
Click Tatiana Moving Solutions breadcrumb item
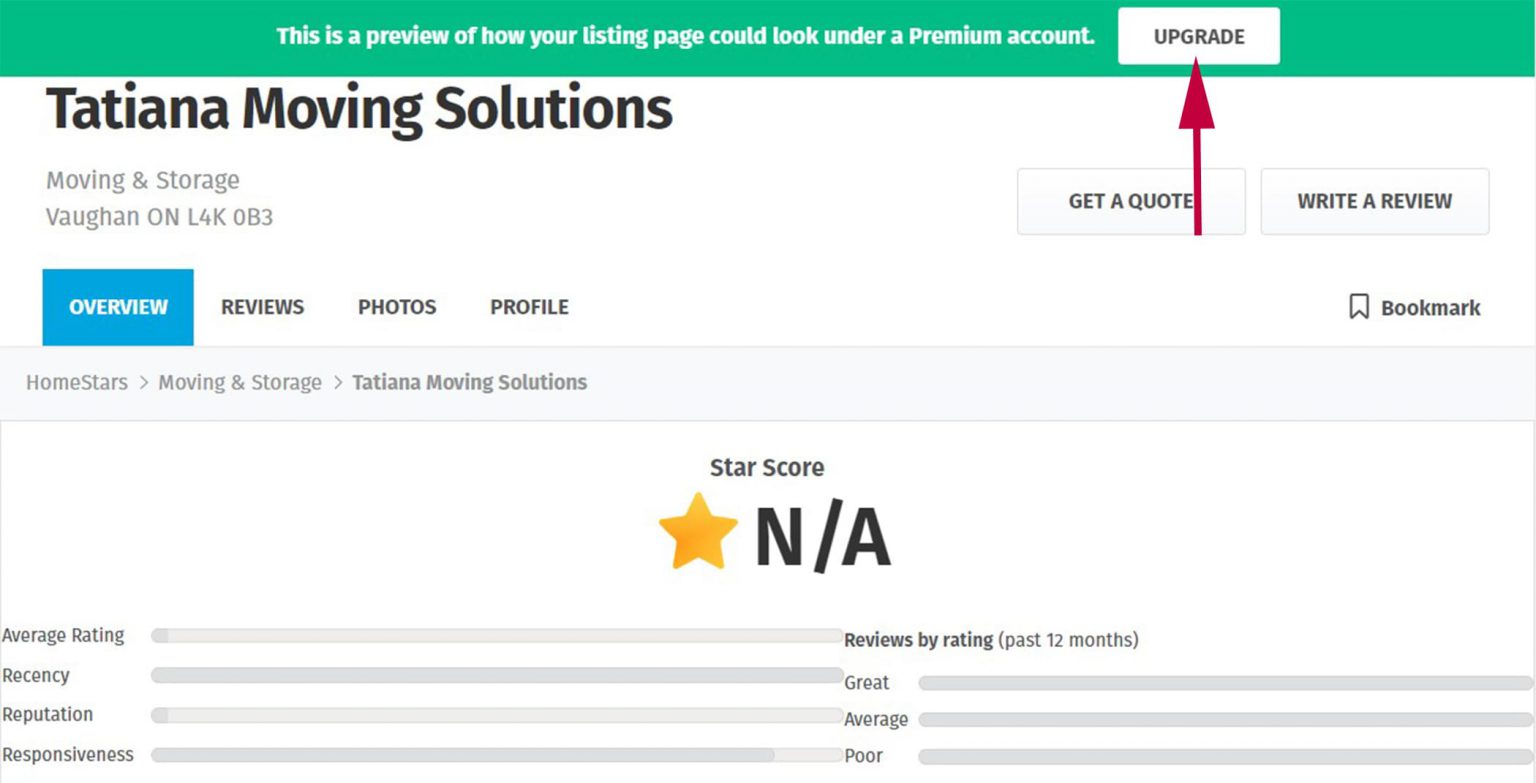[x=469, y=382]
